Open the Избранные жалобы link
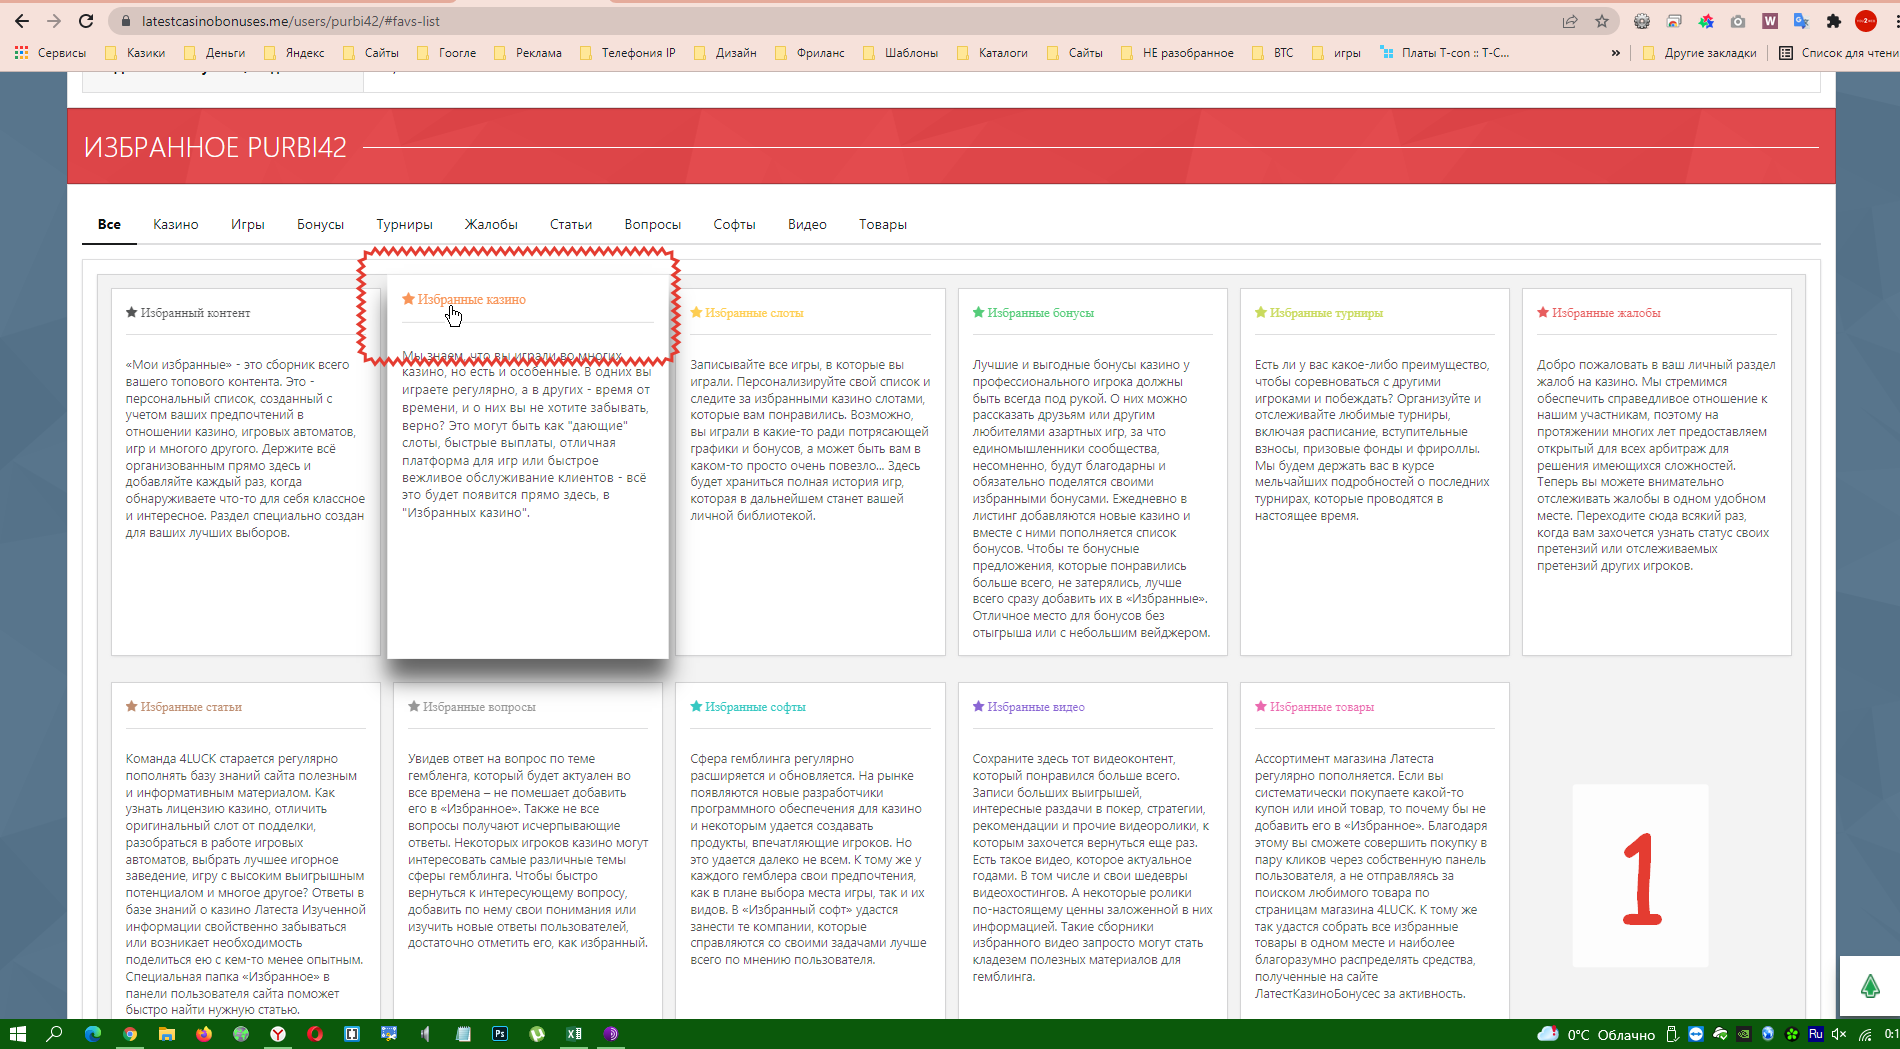 [1606, 313]
